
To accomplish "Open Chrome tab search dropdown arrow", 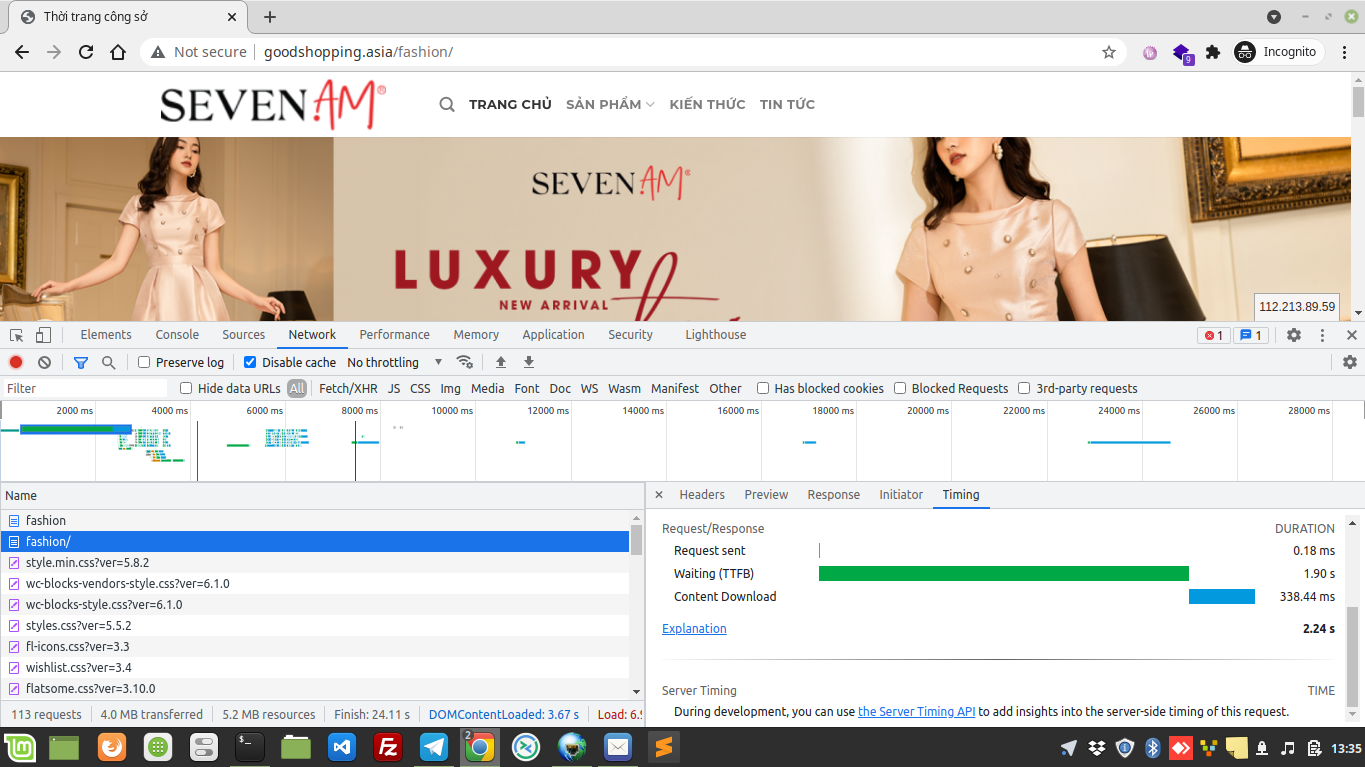I will pos(1274,17).
